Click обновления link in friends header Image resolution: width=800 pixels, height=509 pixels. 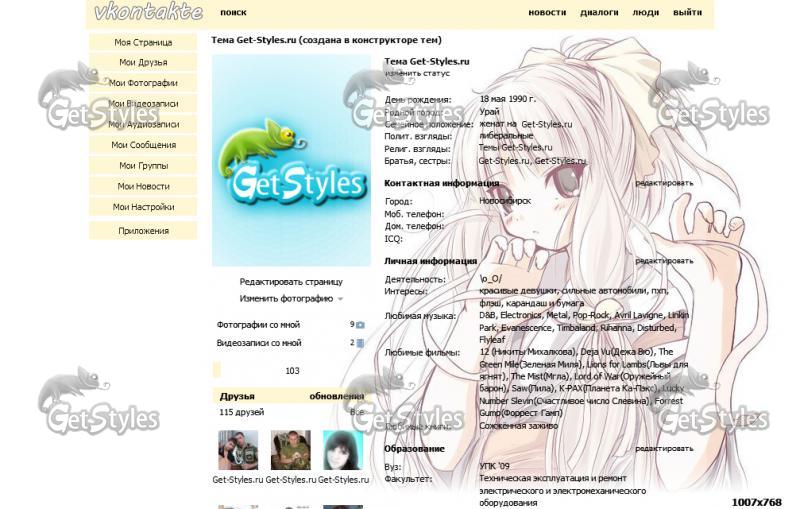pyautogui.click(x=337, y=396)
